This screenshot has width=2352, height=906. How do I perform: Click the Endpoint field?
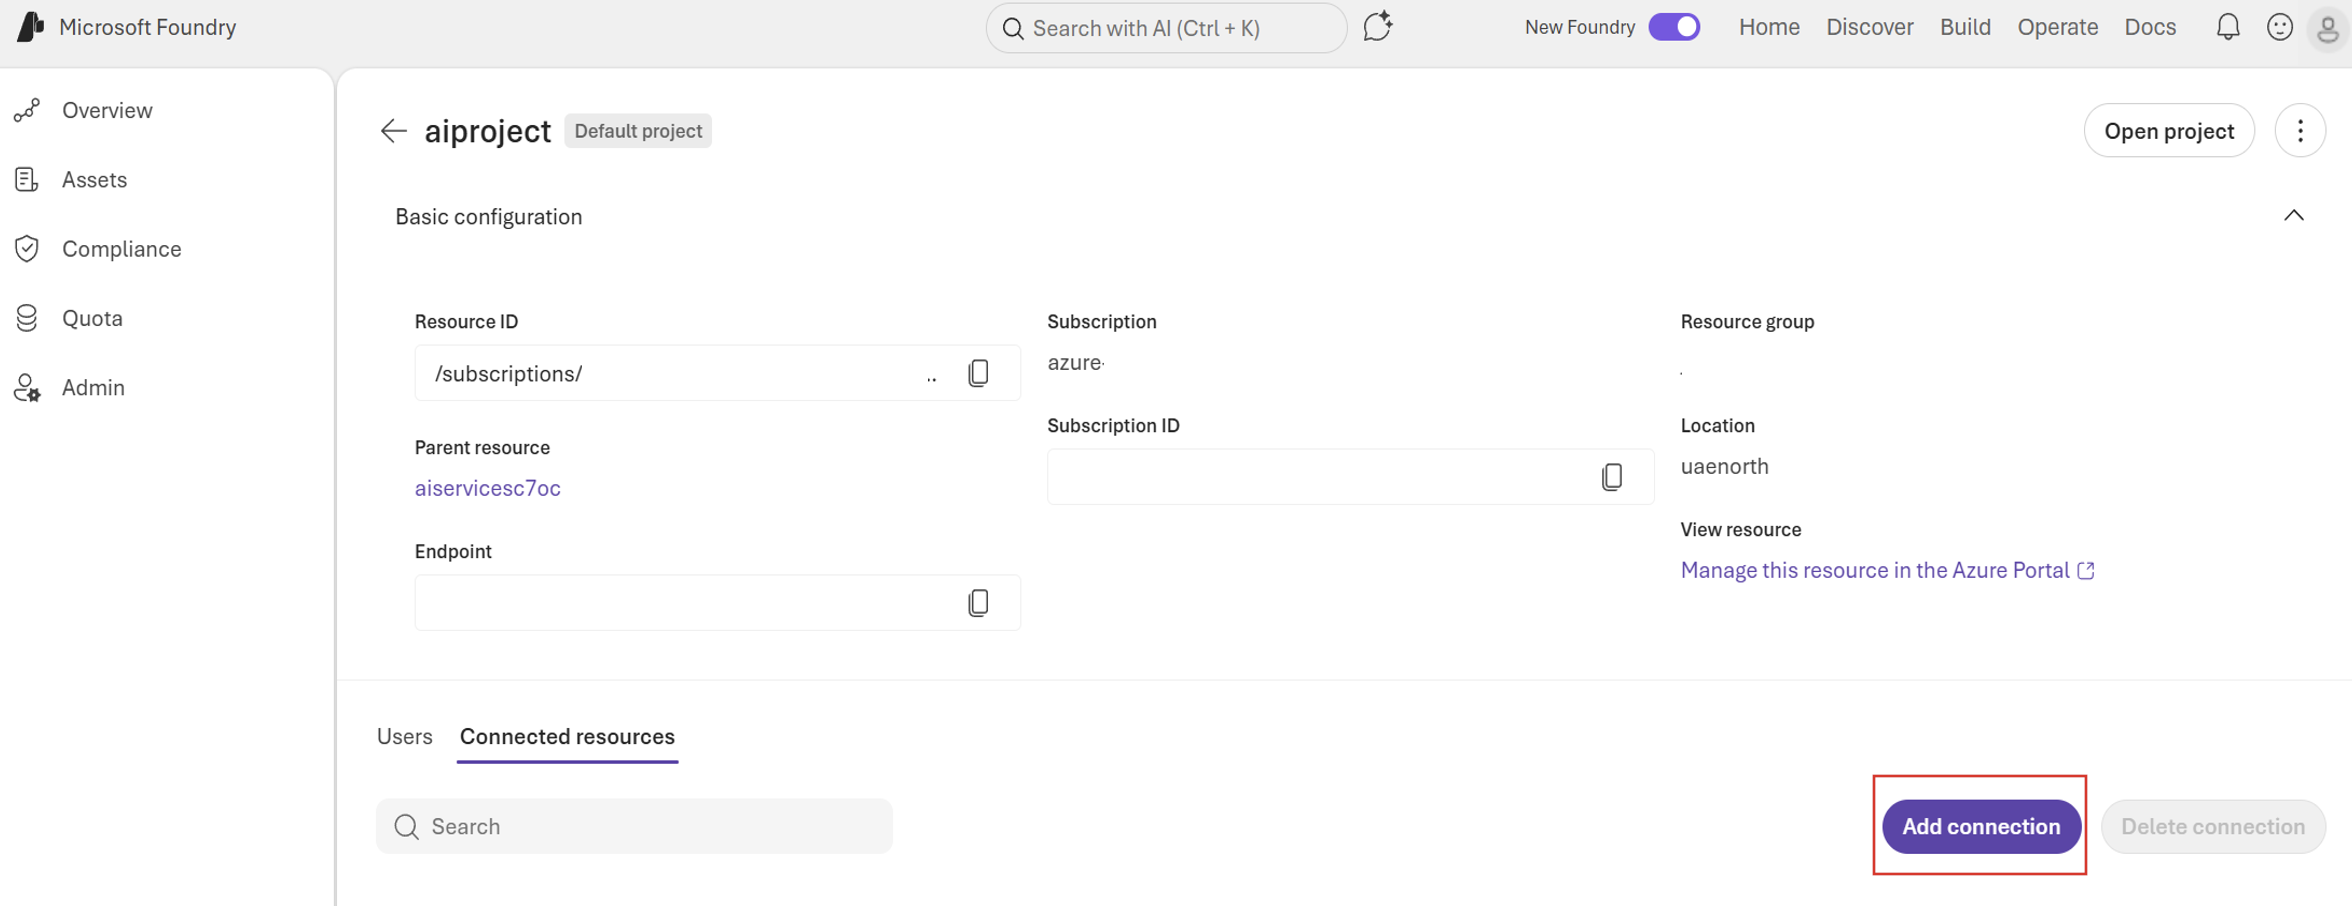coord(717,603)
